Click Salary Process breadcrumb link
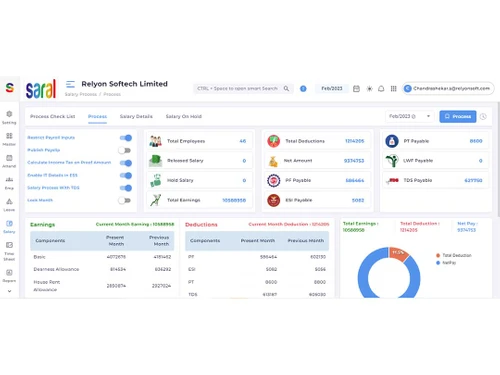The height and width of the screenshot is (375, 500). (x=81, y=94)
